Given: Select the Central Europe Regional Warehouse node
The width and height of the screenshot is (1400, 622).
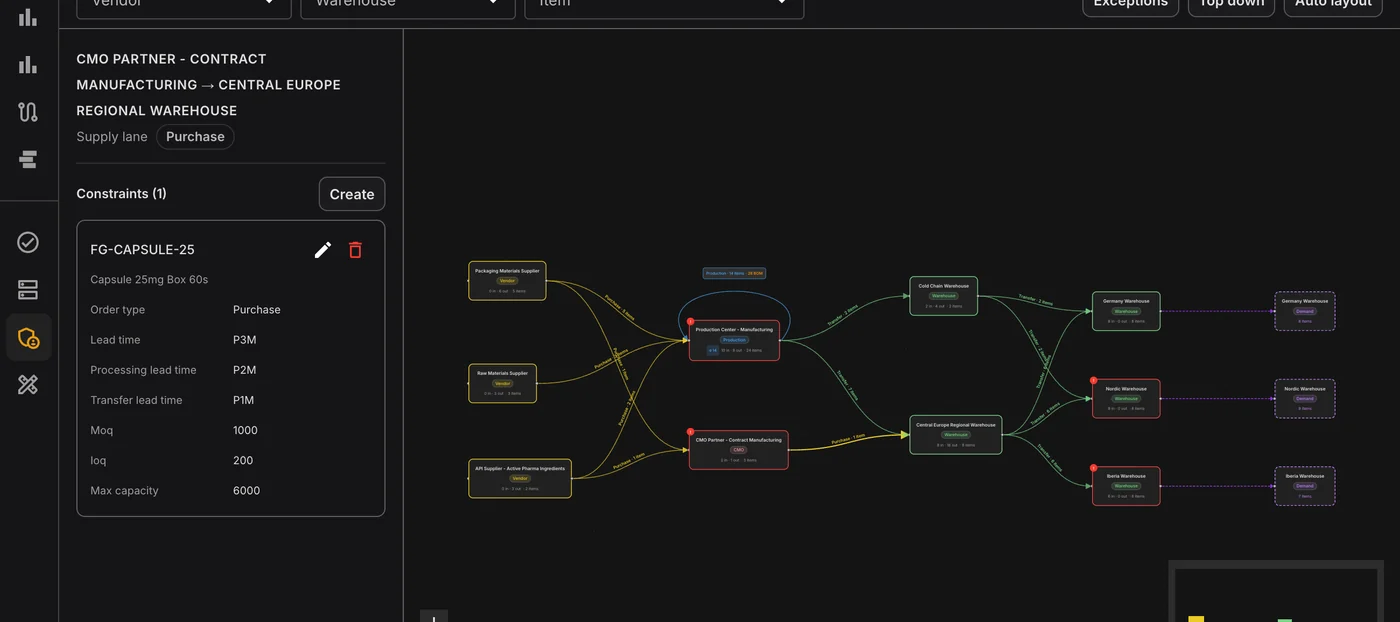Looking at the screenshot, I should click(x=956, y=435).
